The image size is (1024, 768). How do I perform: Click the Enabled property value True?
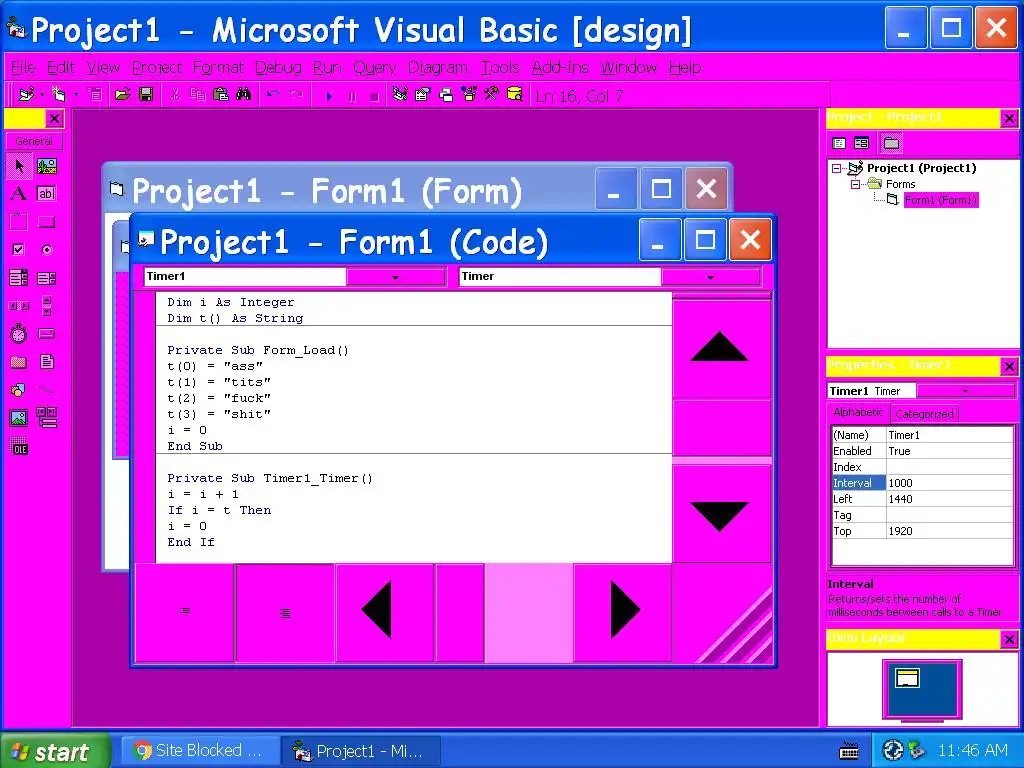point(949,451)
